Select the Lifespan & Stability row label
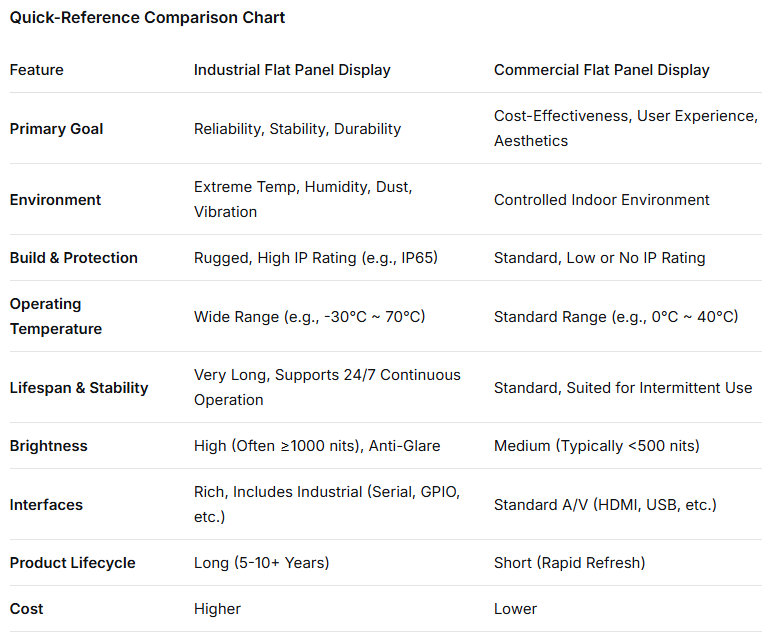Image resolution: width=767 pixels, height=638 pixels. click(79, 388)
